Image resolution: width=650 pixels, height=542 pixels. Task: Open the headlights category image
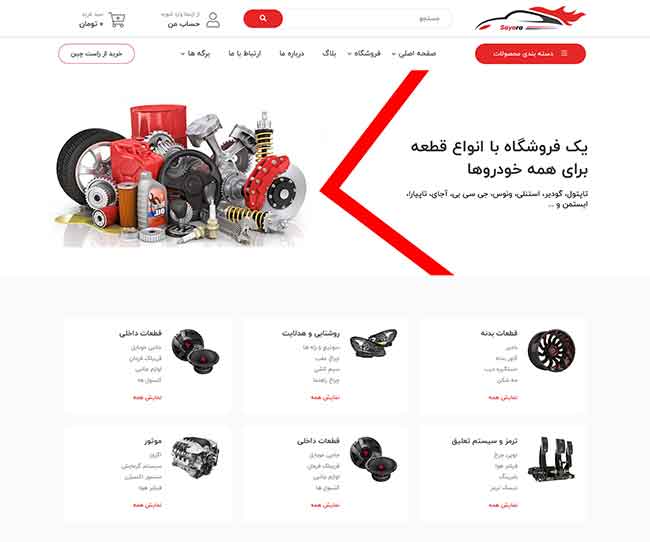coord(374,343)
